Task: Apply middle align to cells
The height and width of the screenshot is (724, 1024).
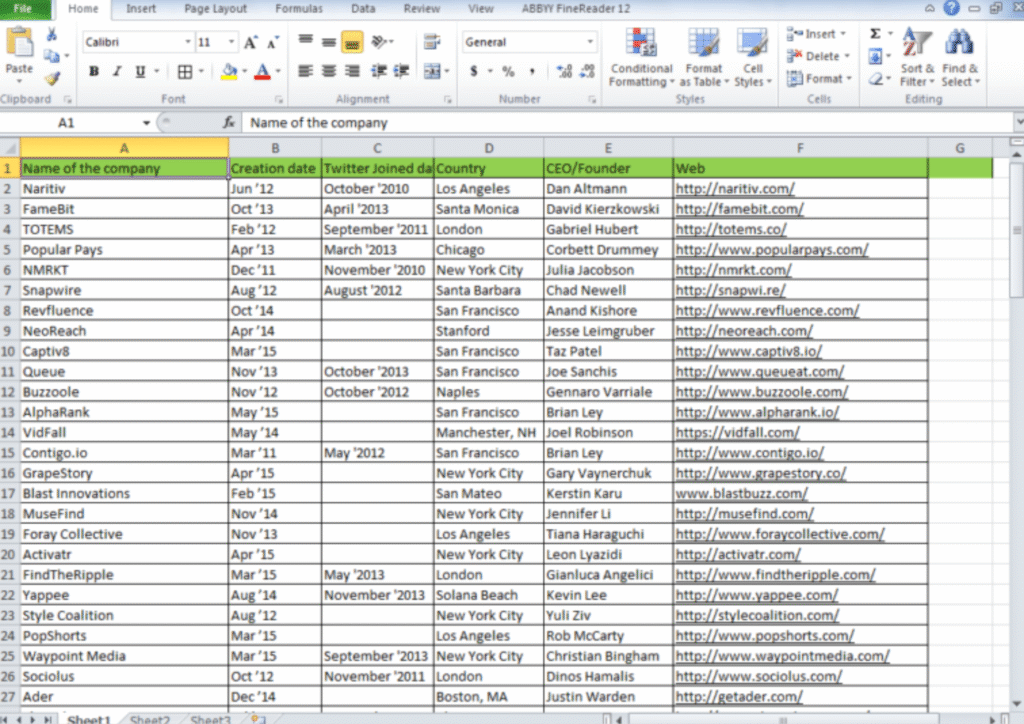Action: 328,41
